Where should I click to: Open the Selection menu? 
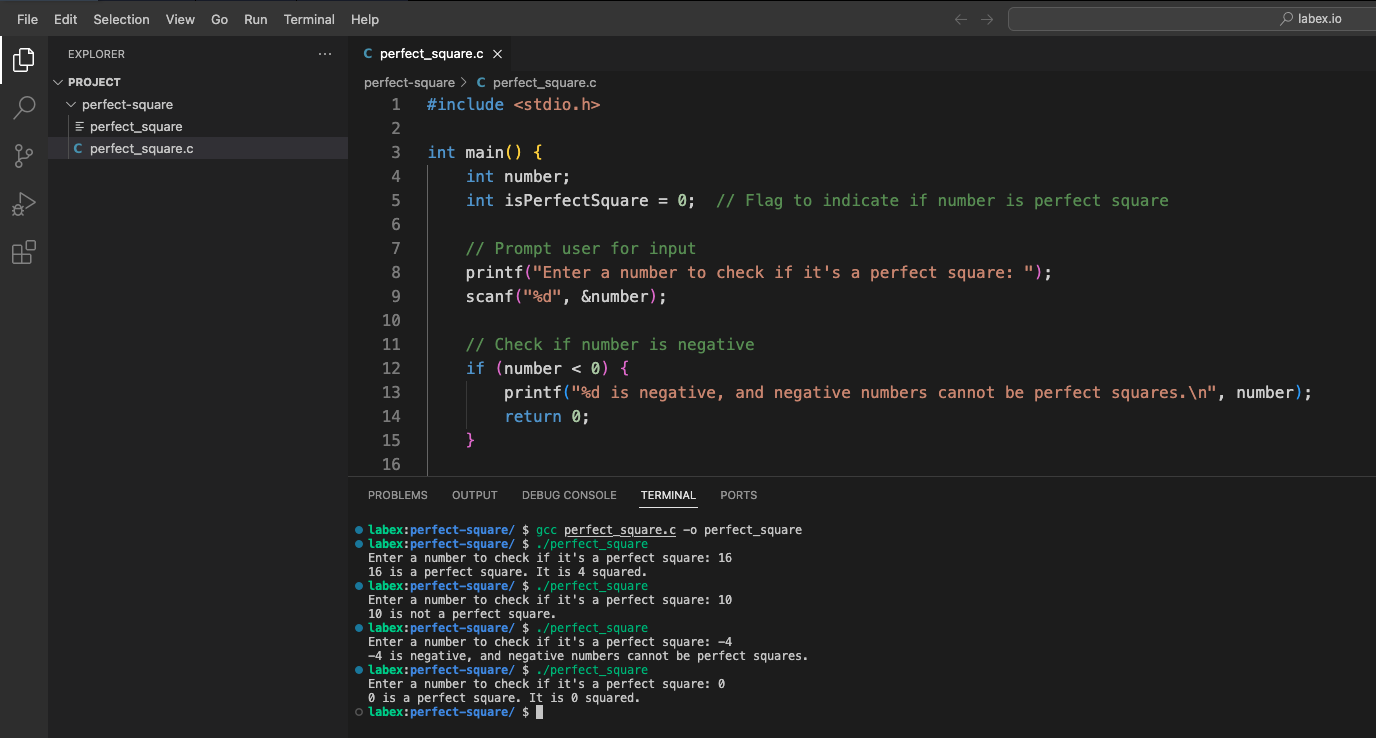tap(121, 19)
